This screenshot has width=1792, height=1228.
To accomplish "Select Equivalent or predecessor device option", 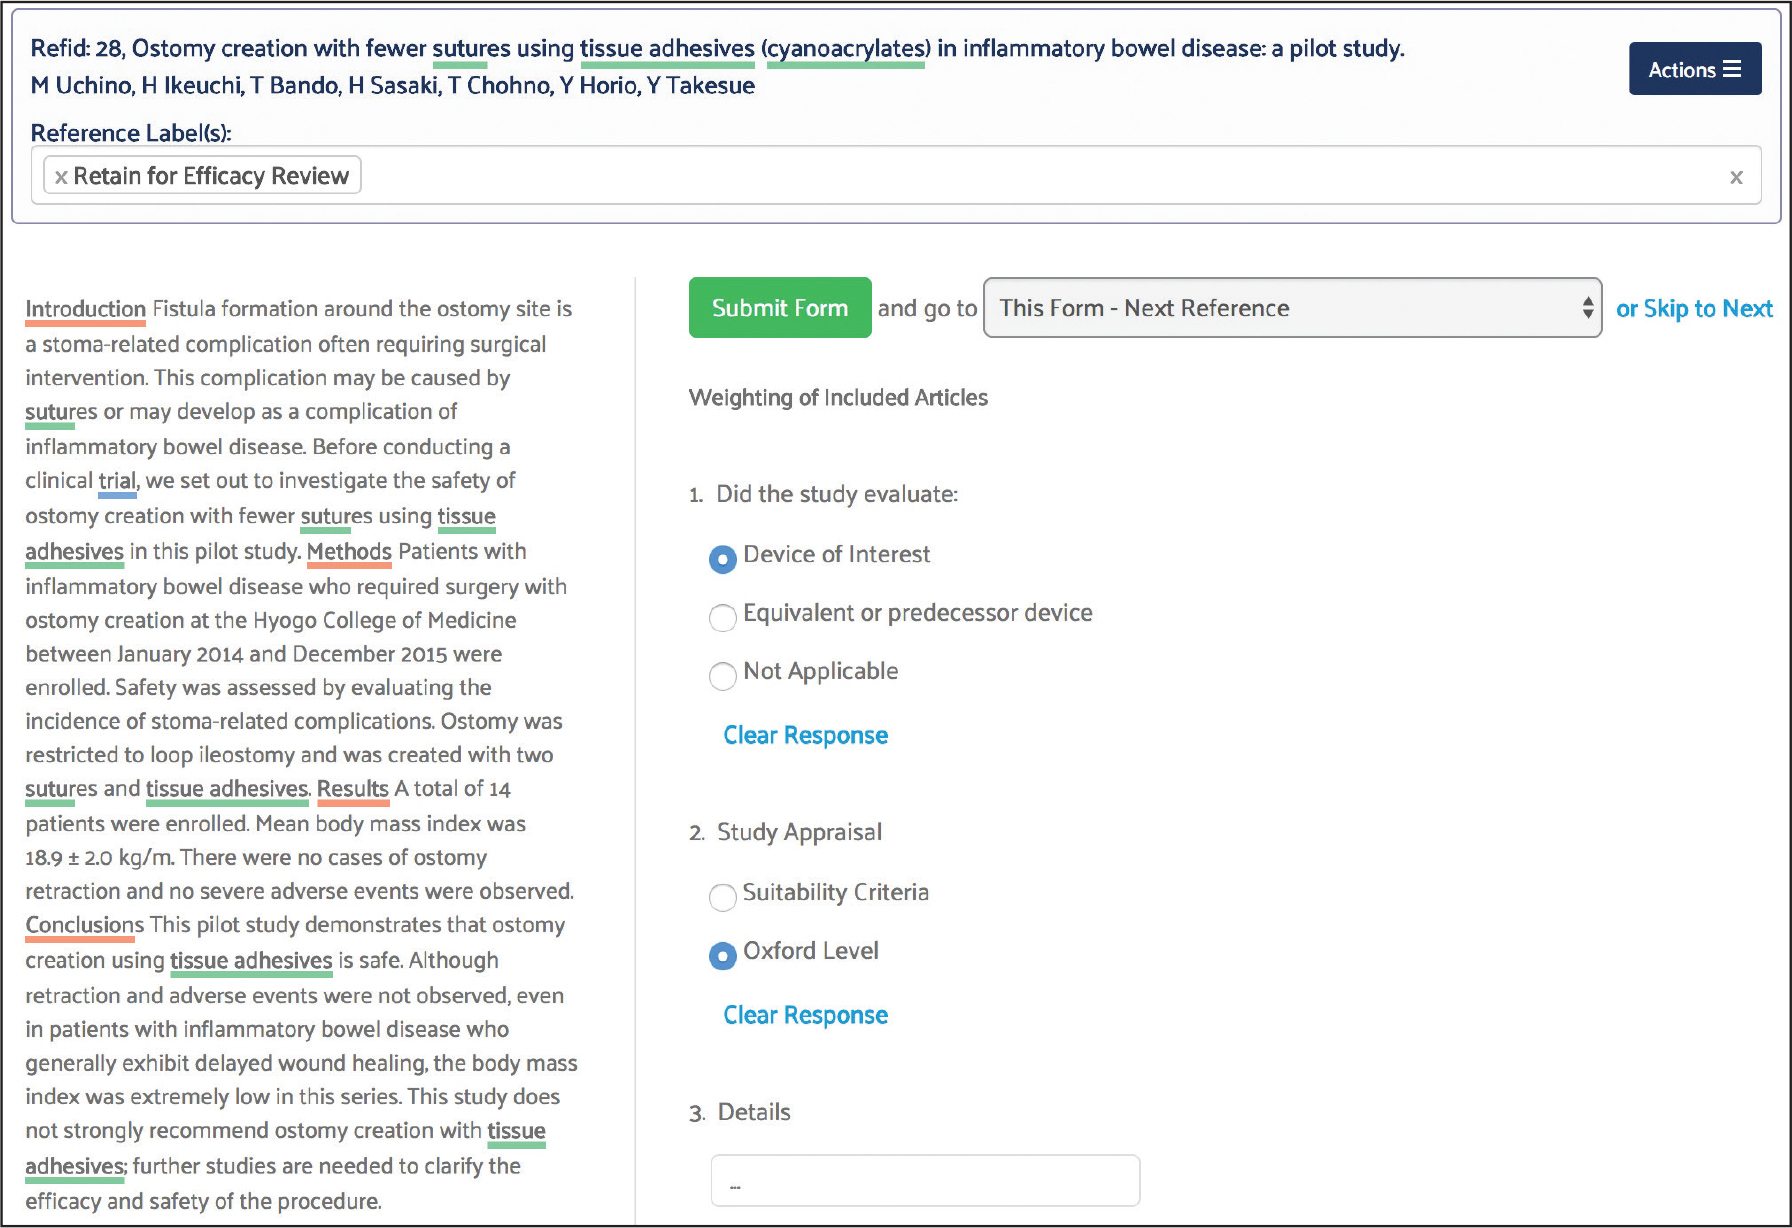I will [x=722, y=618].
